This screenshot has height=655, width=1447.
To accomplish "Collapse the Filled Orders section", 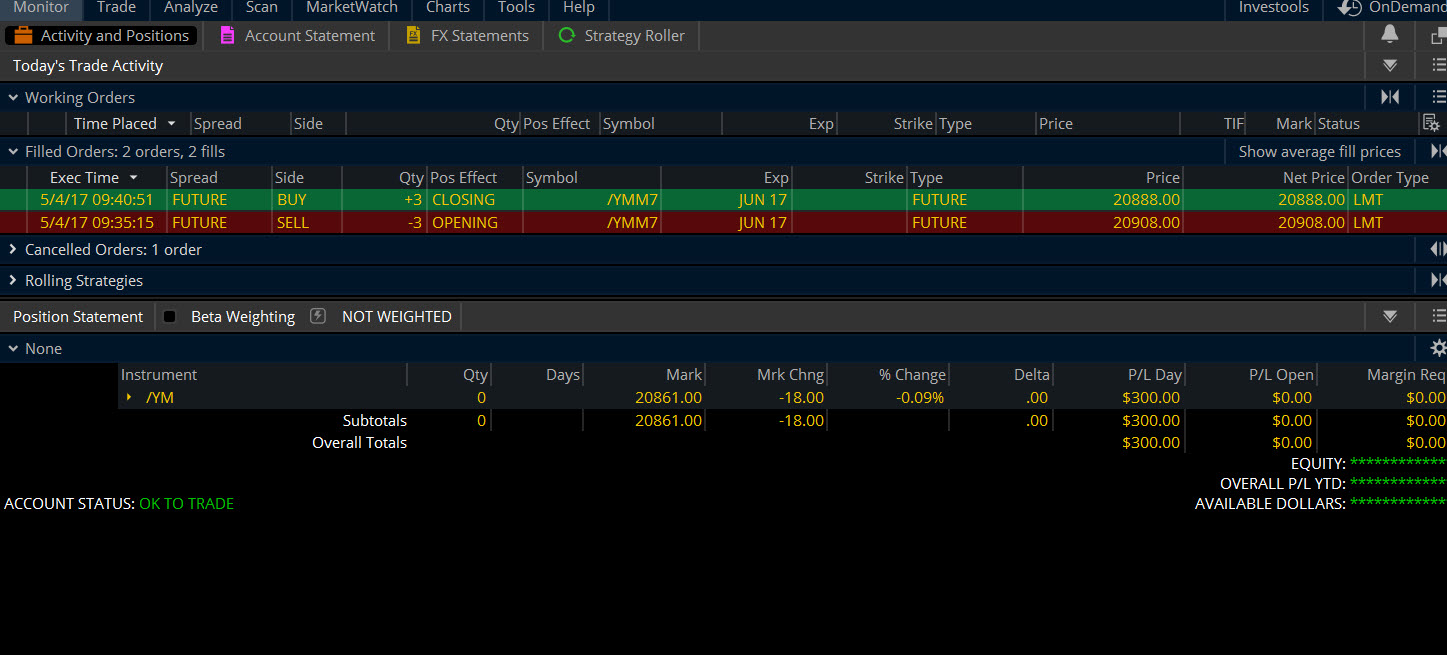I will tap(13, 151).
